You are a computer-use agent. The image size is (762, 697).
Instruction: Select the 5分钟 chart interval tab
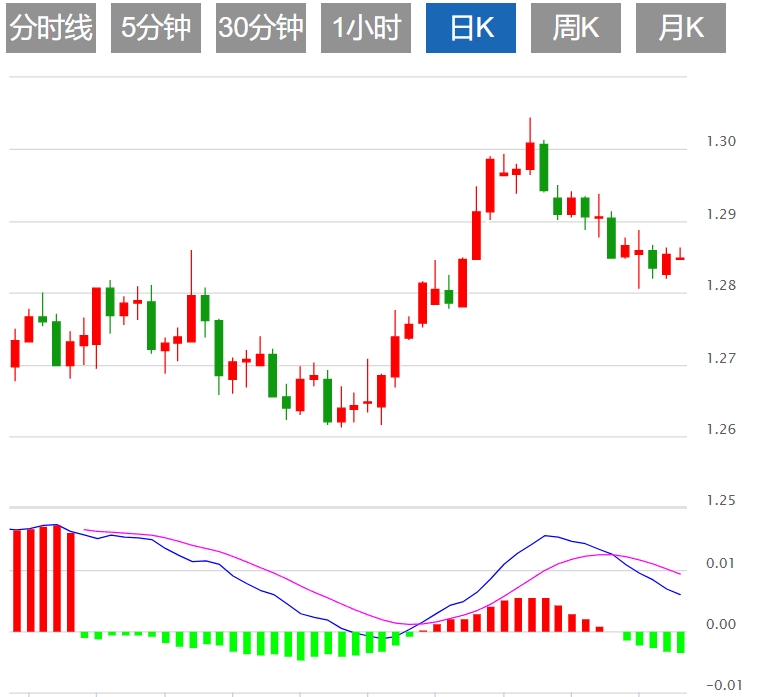tap(156, 28)
